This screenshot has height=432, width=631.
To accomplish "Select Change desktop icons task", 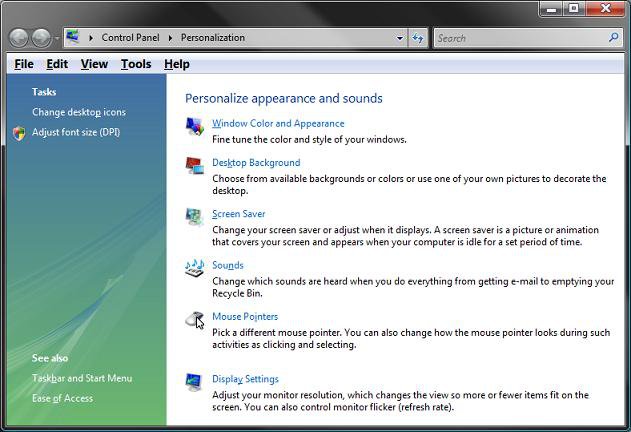I will pyautogui.click(x=79, y=112).
